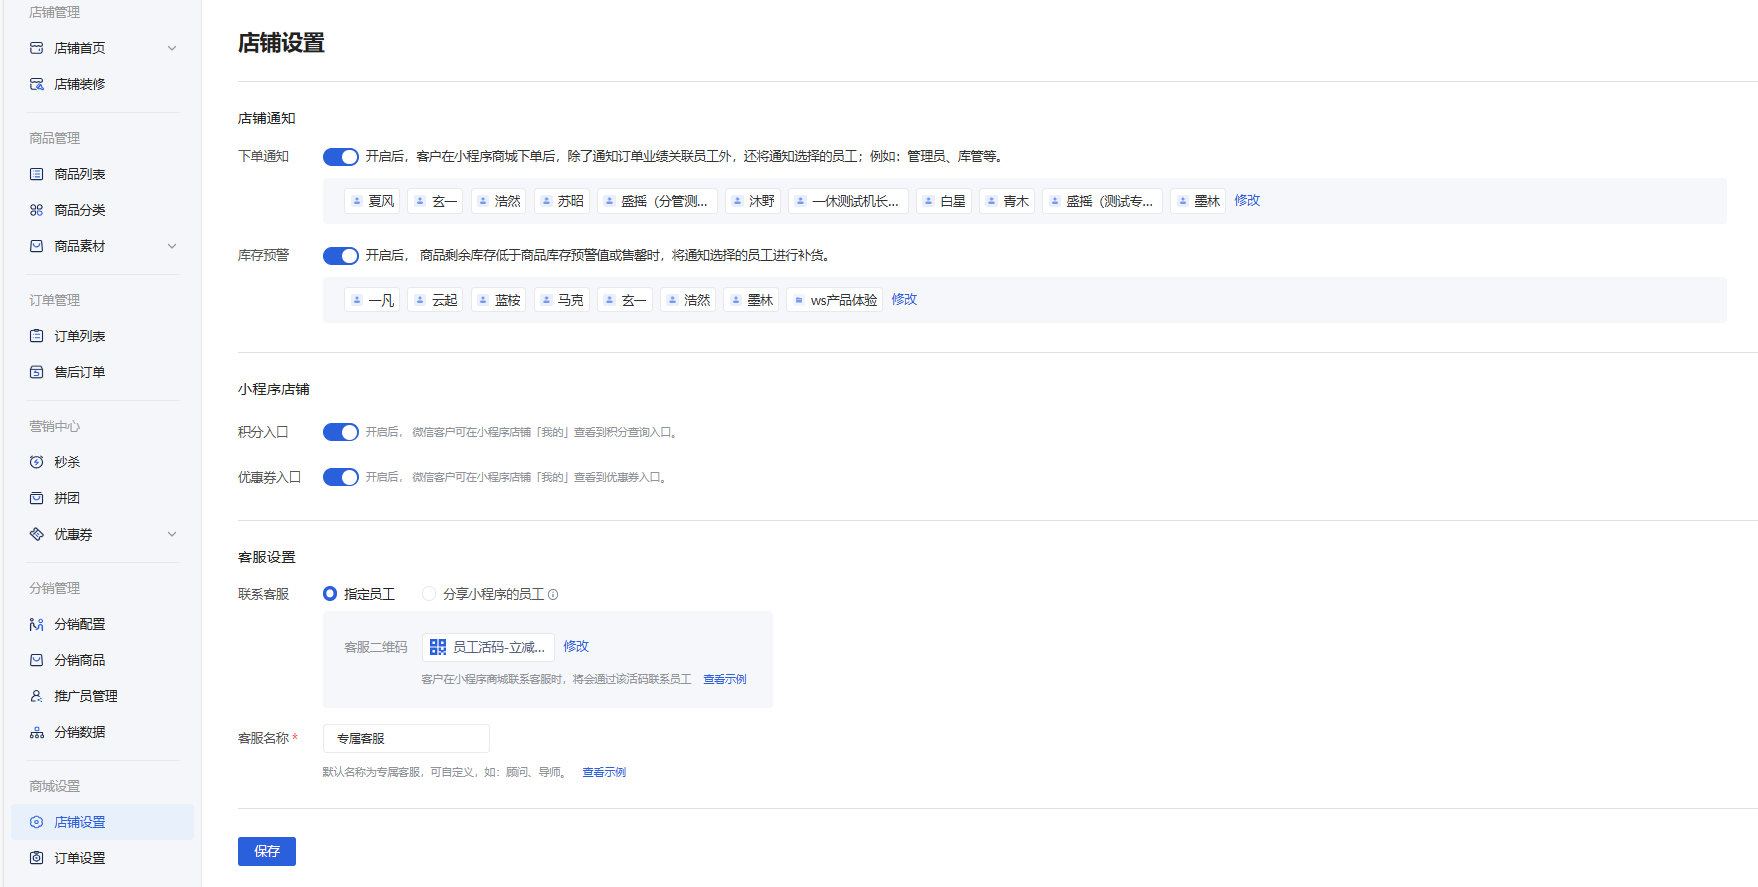Expand the 商品素材 submenu chevron
The image size is (1758, 887).
click(172, 246)
